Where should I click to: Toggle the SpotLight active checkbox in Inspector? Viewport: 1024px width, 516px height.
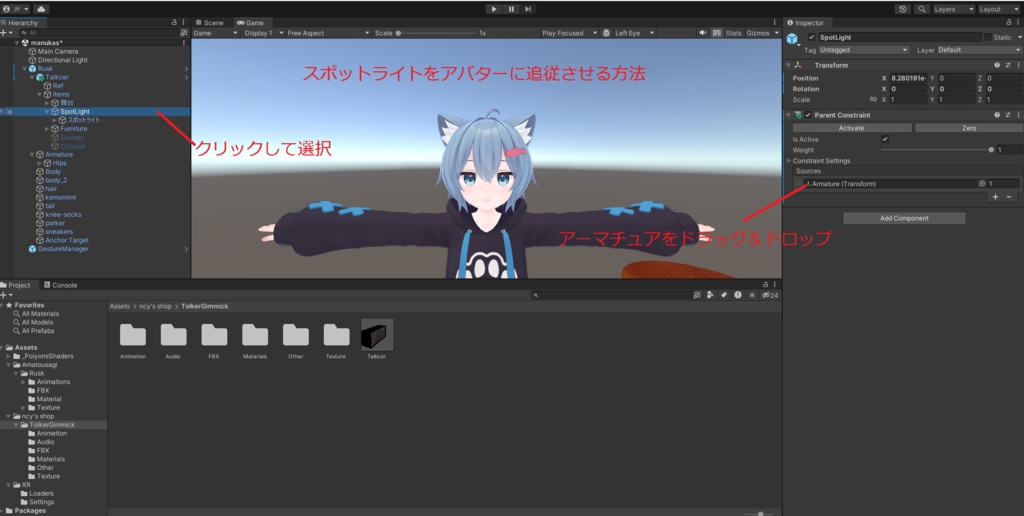[812, 37]
